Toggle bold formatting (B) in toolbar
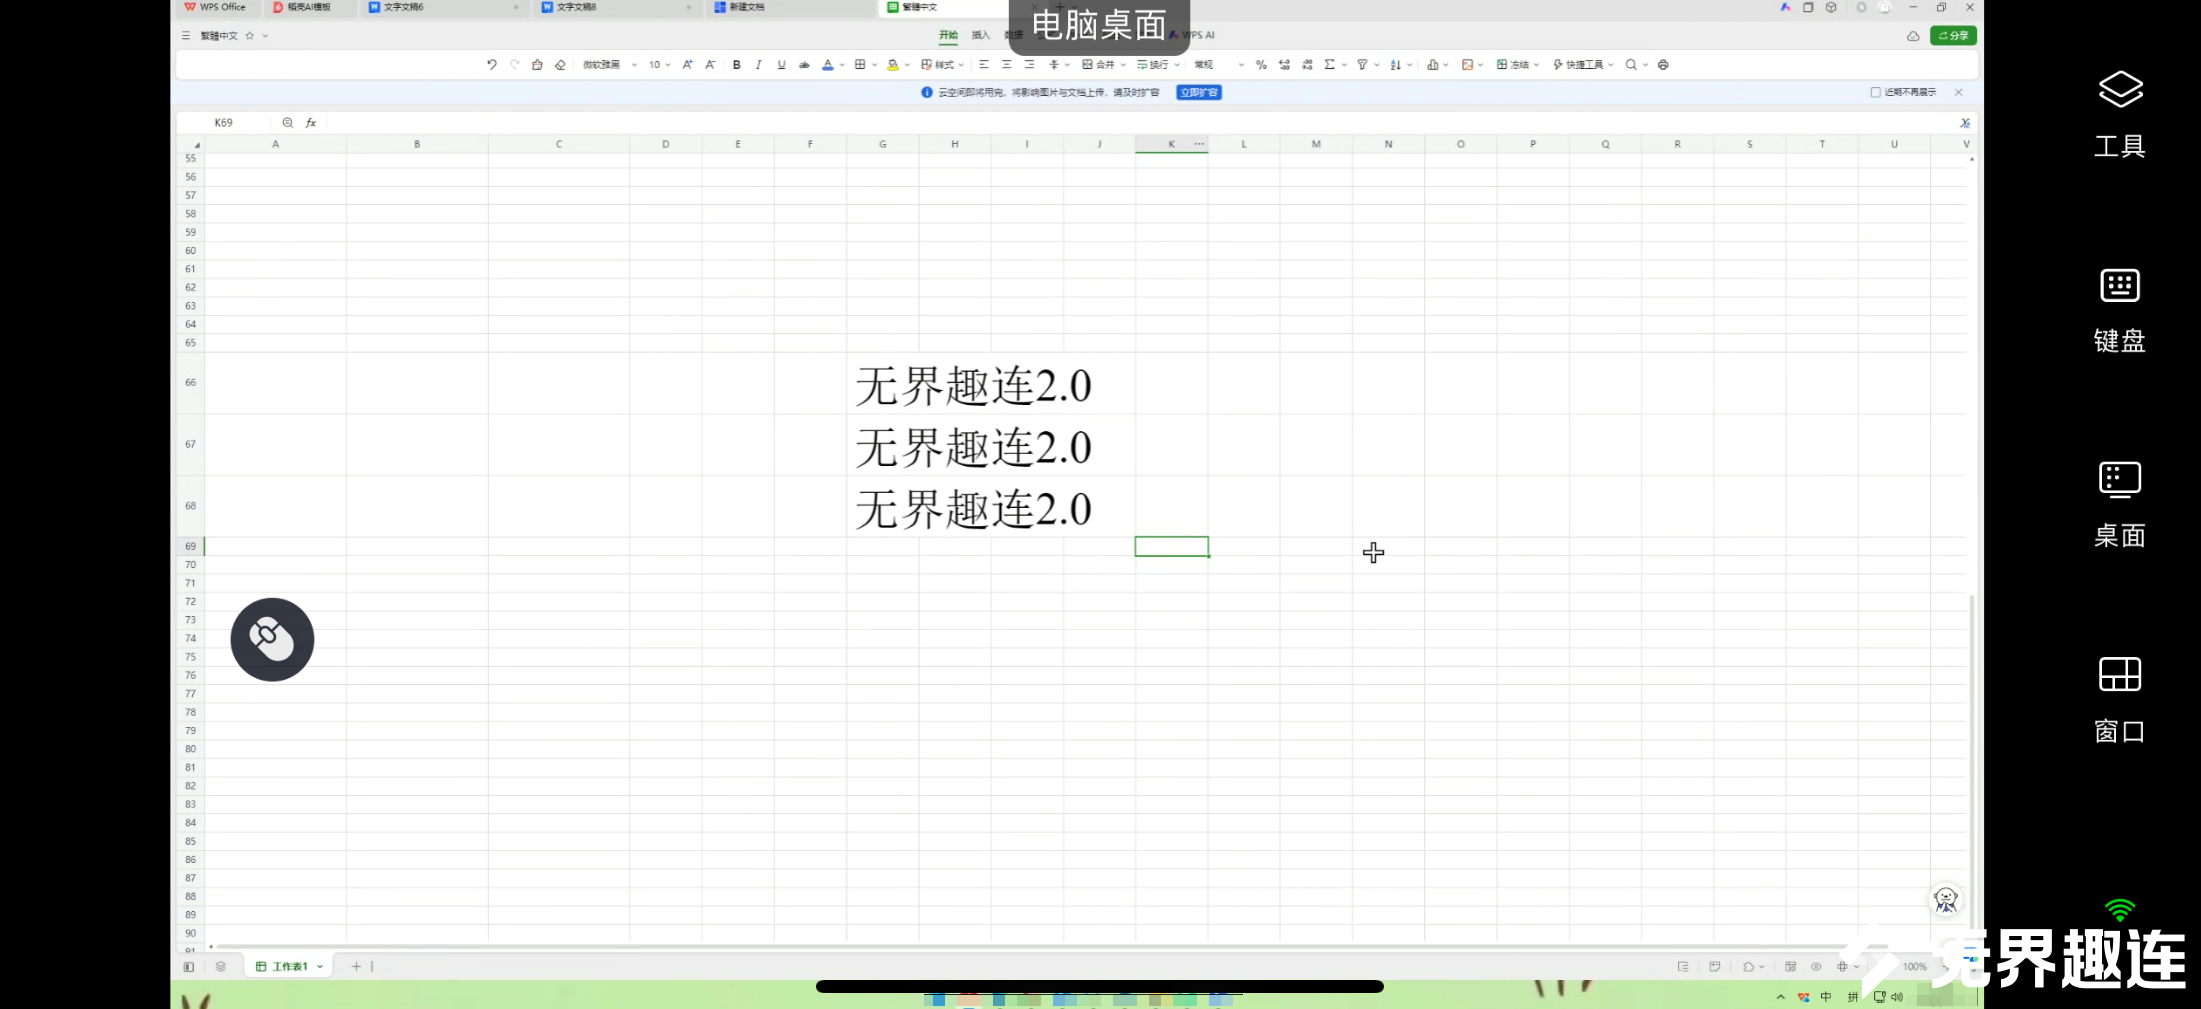 [737, 64]
